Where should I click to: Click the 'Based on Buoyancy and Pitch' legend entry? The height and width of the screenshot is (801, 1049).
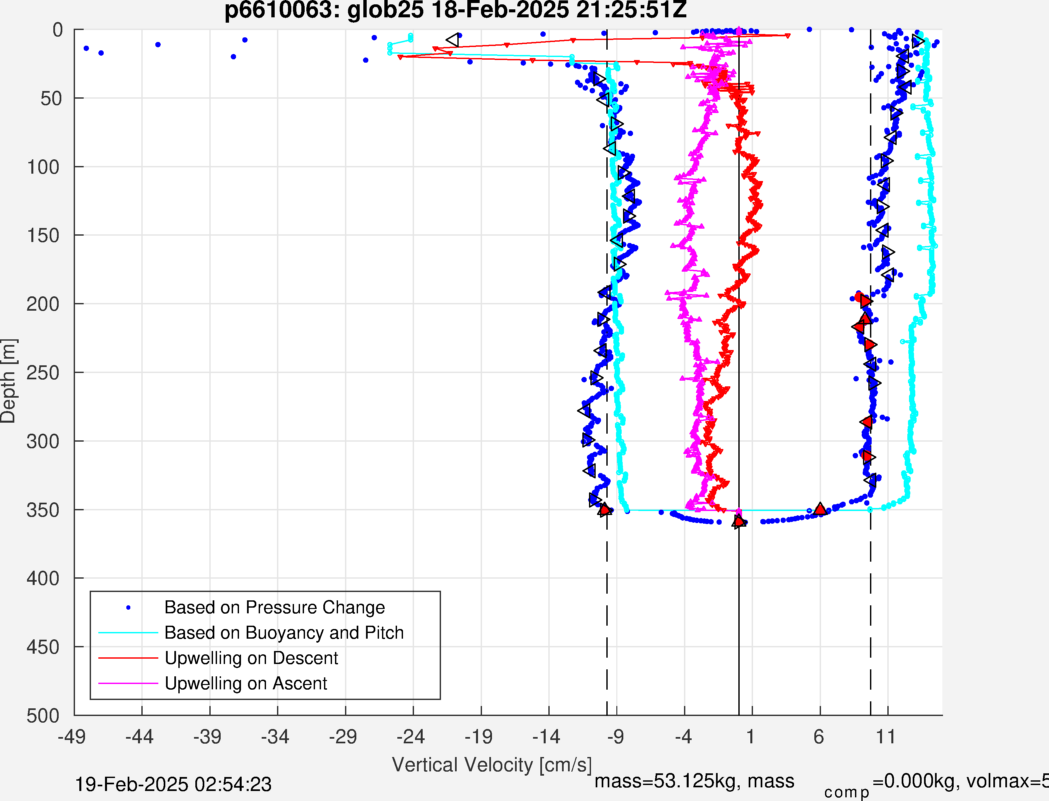(284, 633)
